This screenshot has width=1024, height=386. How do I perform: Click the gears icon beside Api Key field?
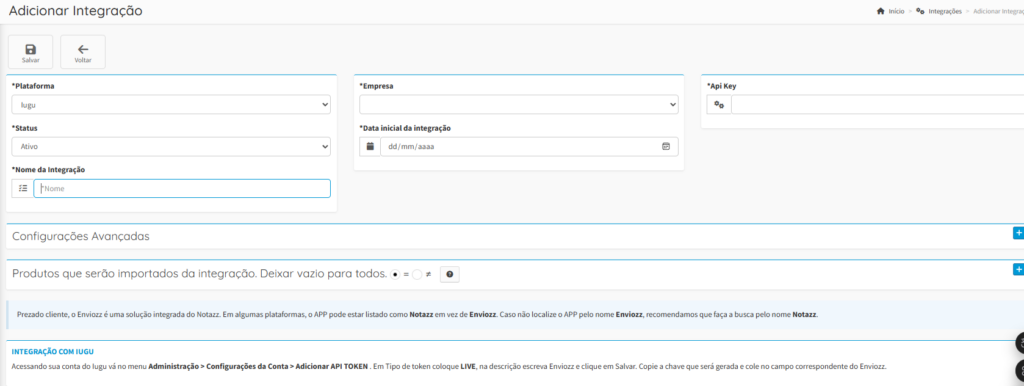click(719, 105)
